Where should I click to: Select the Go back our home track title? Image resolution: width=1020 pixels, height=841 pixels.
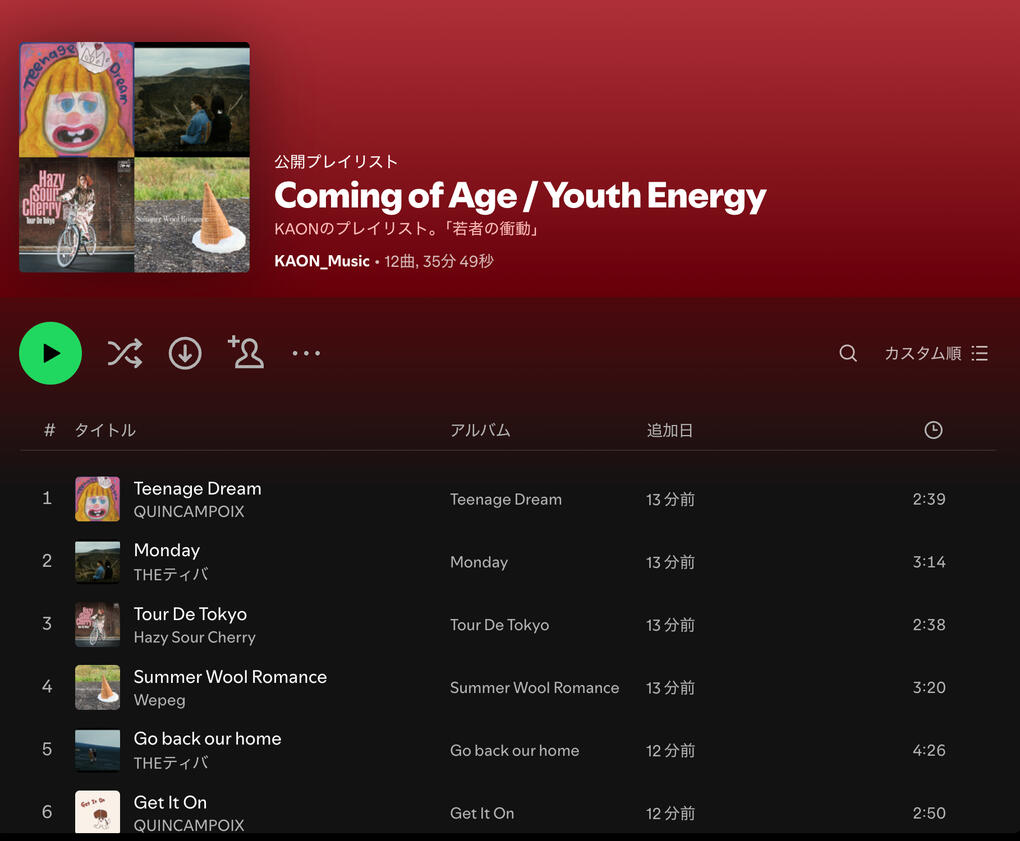click(208, 739)
